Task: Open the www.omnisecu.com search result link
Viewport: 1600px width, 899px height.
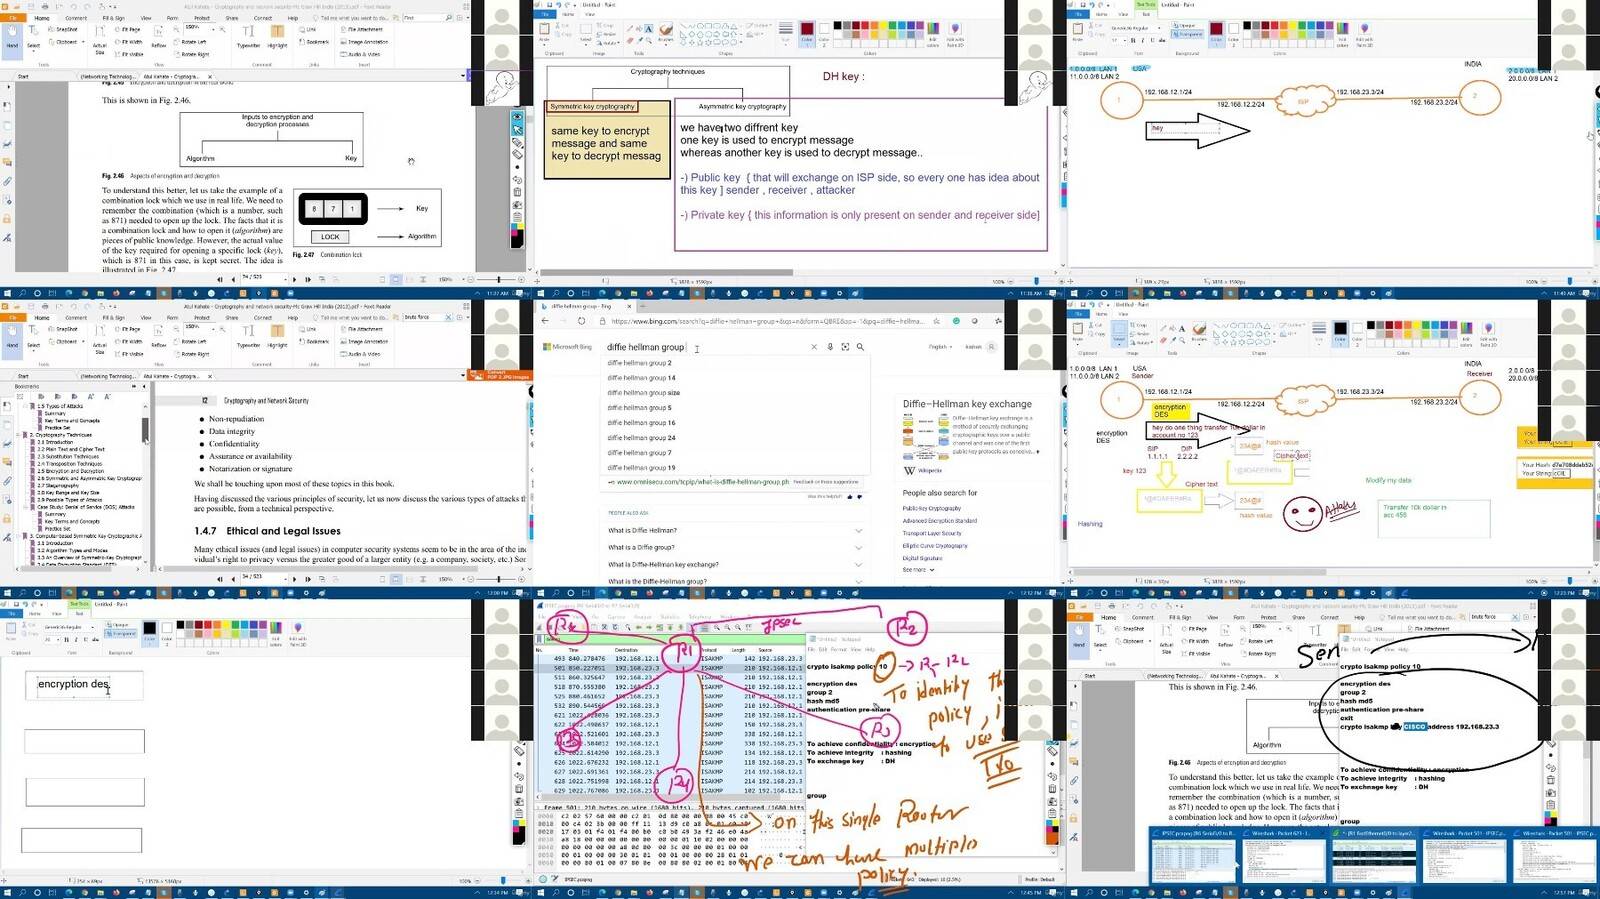Action: click(703, 482)
